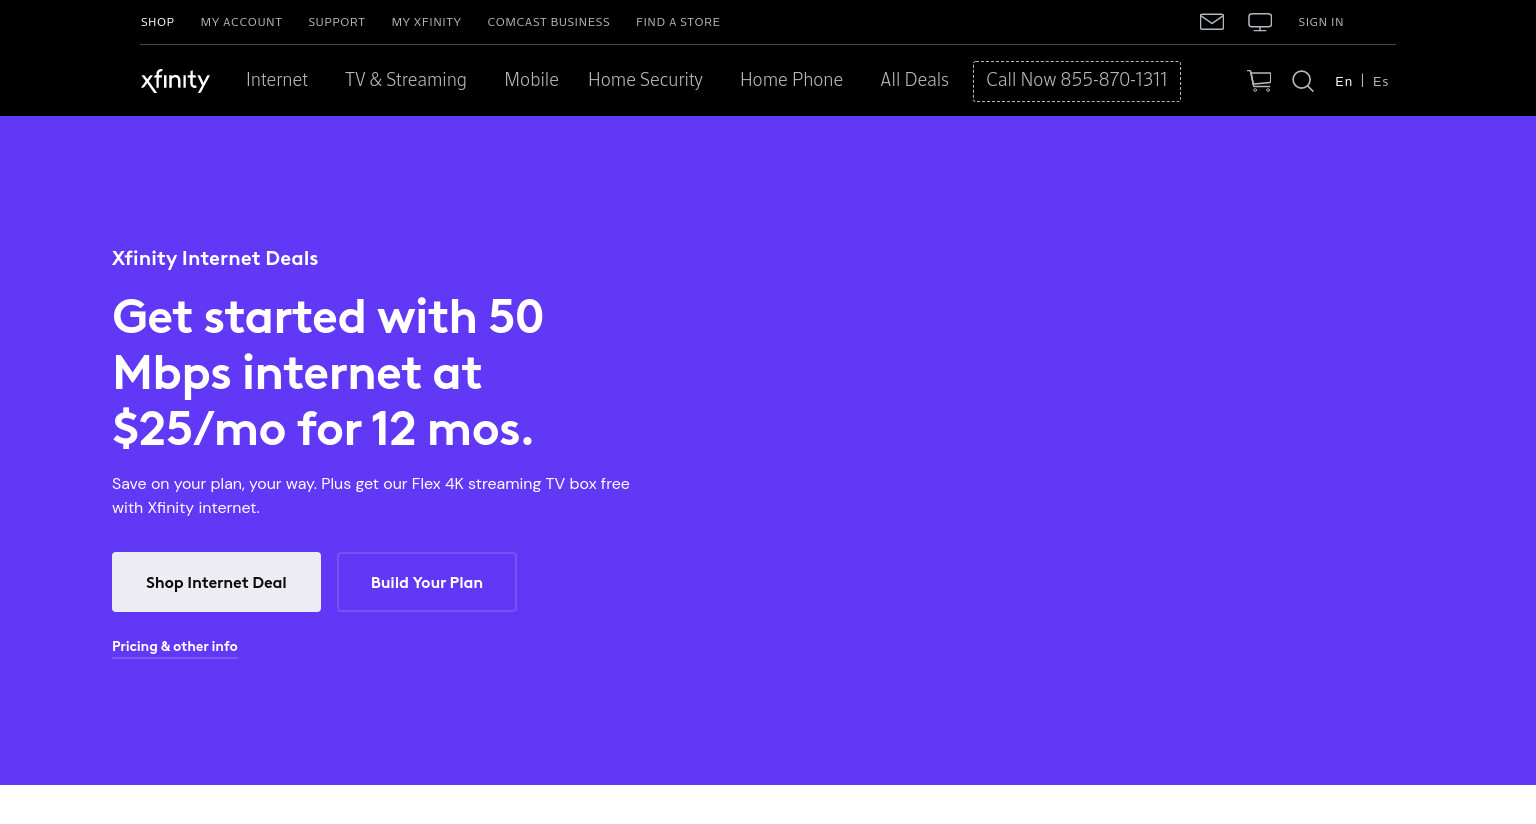Open the Internet menu
This screenshot has height=824, width=1536.
click(277, 80)
